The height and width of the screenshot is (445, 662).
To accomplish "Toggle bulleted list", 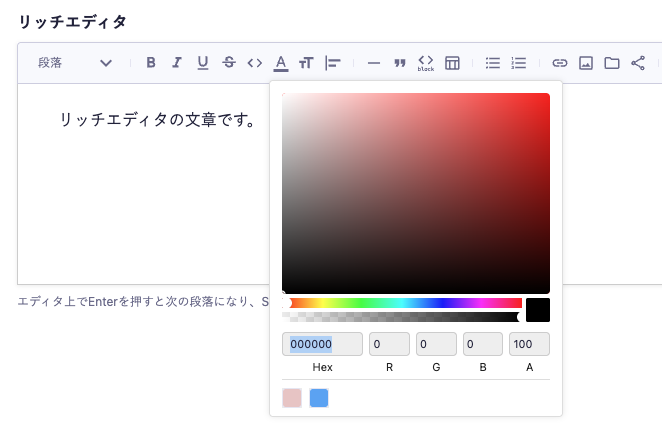I will point(493,63).
